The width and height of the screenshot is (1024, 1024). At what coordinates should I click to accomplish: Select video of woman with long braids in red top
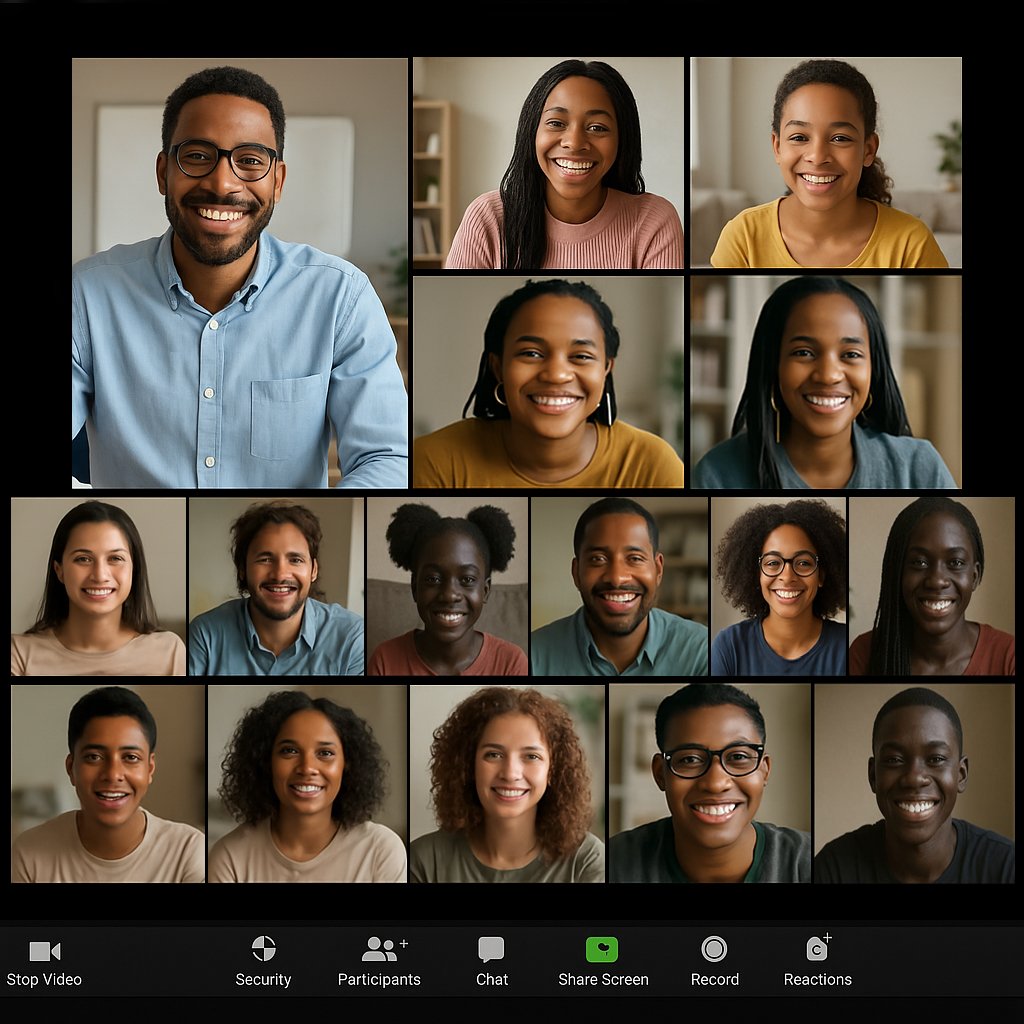(x=932, y=586)
